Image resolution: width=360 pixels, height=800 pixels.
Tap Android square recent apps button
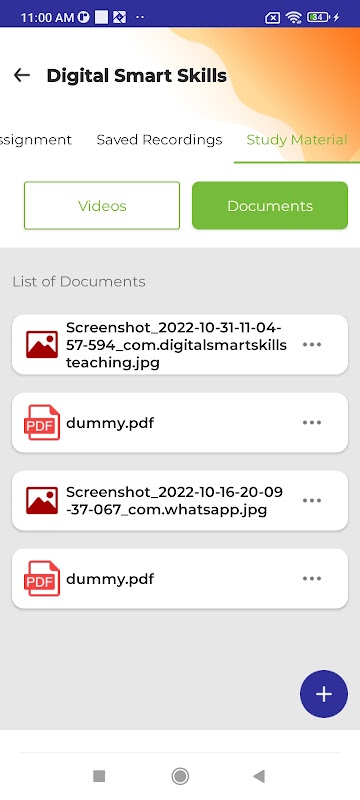tap(99, 776)
